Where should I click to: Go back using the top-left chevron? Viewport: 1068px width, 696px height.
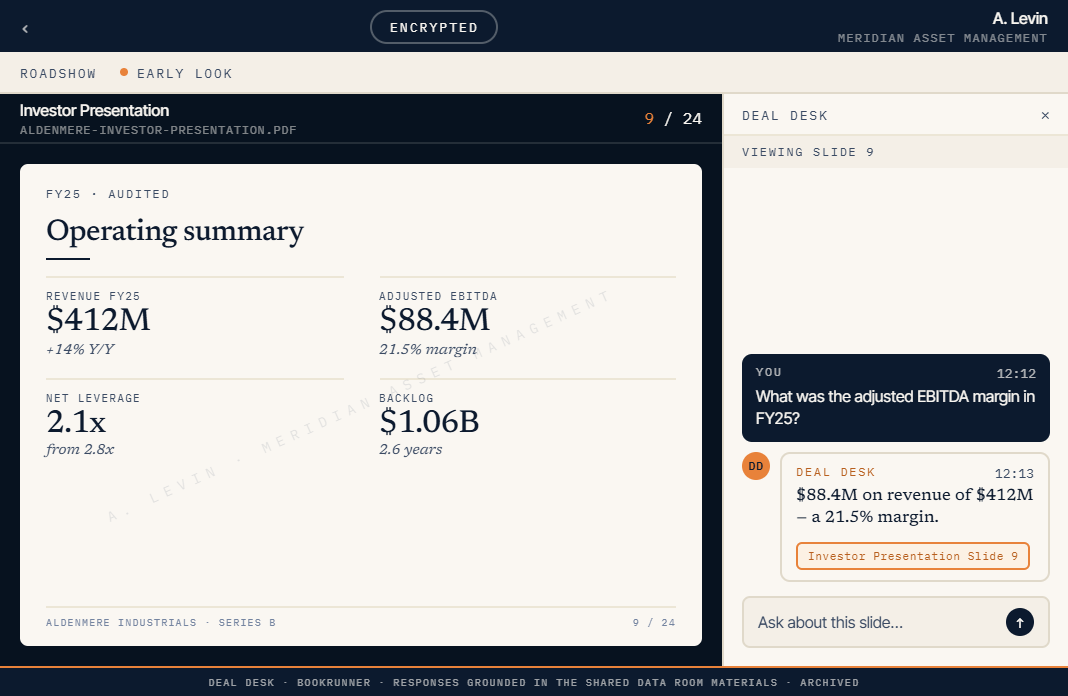point(25,29)
